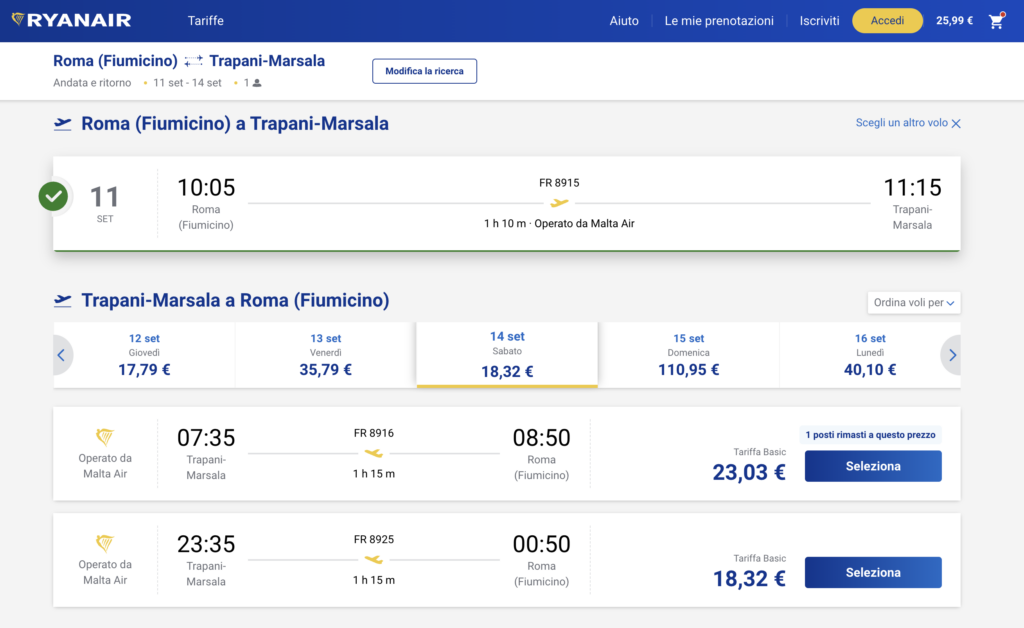Viewport: 1024px width, 628px height.
Task: Click the green checkmark on the 11 SET flight
Action: click(x=54, y=196)
